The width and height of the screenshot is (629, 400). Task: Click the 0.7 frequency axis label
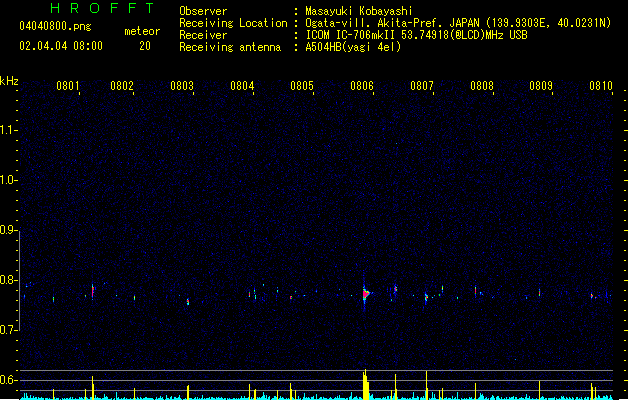coord(8,330)
